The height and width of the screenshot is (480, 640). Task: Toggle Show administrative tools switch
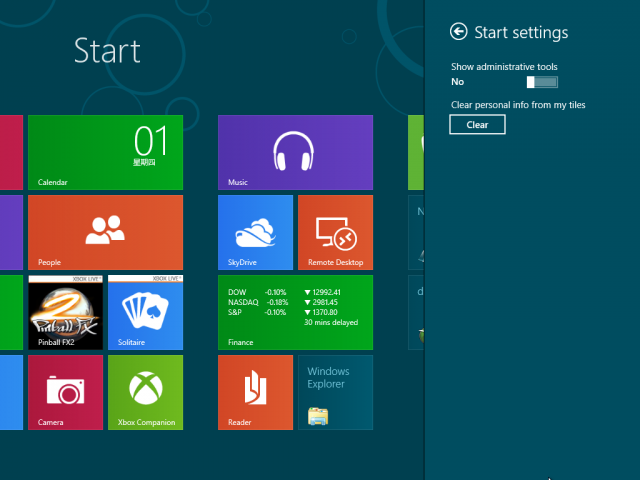click(542, 82)
